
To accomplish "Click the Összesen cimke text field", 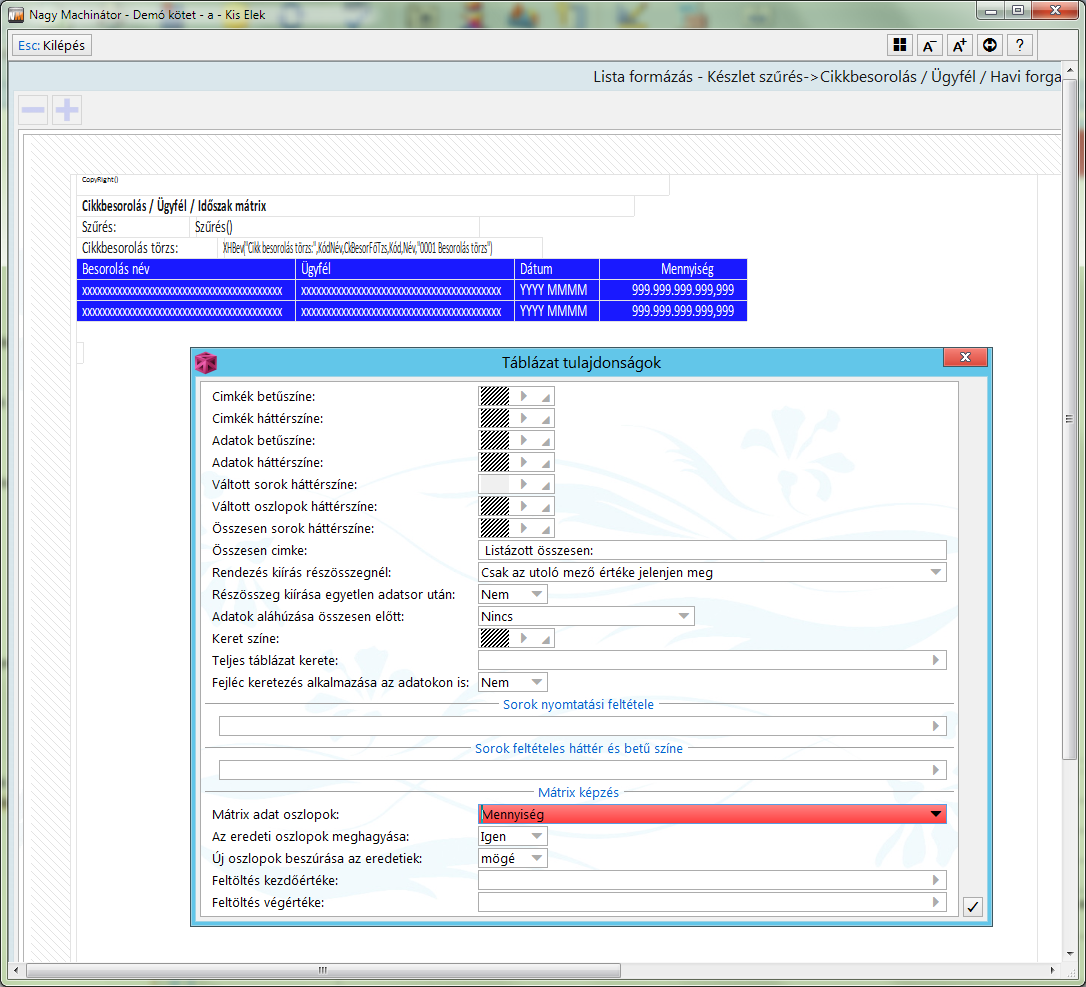I will coord(712,551).
